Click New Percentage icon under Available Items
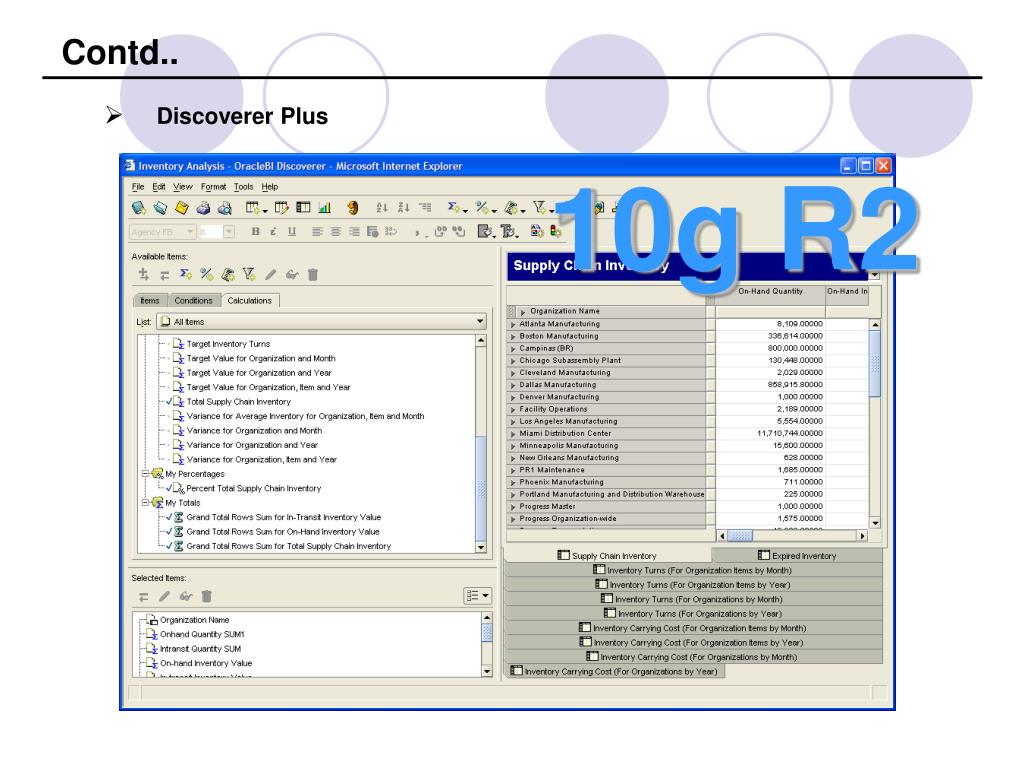This screenshot has height=768, width=1024. tap(206, 274)
